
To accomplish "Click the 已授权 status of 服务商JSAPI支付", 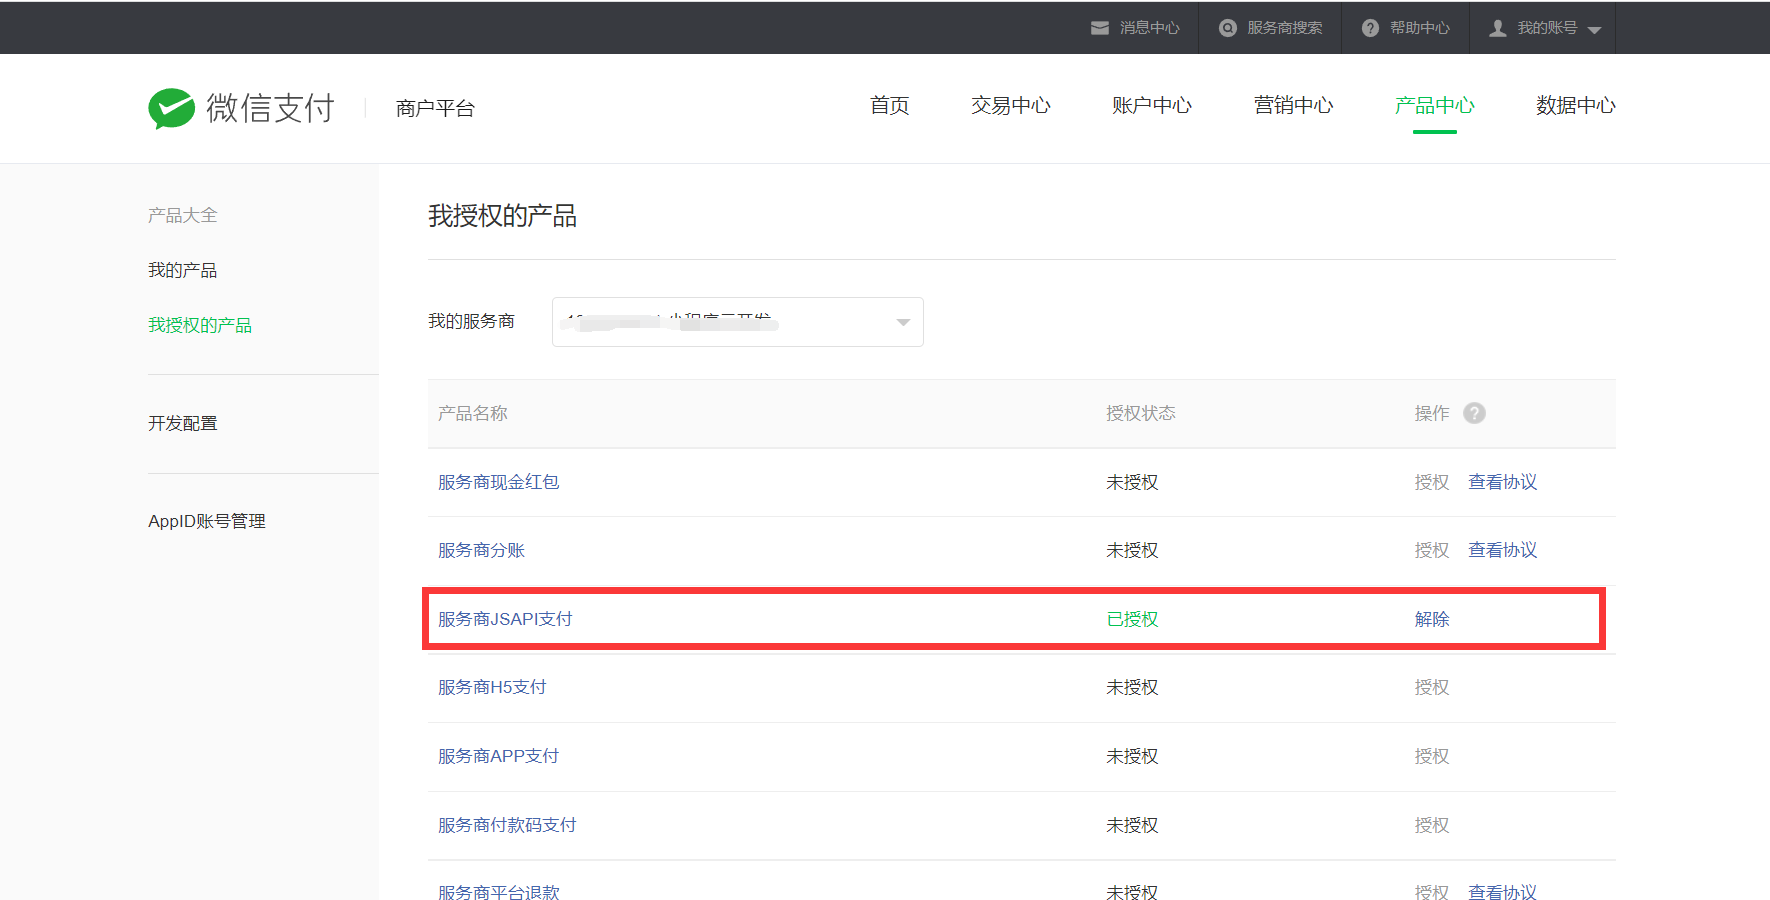I will pyautogui.click(x=1132, y=619).
